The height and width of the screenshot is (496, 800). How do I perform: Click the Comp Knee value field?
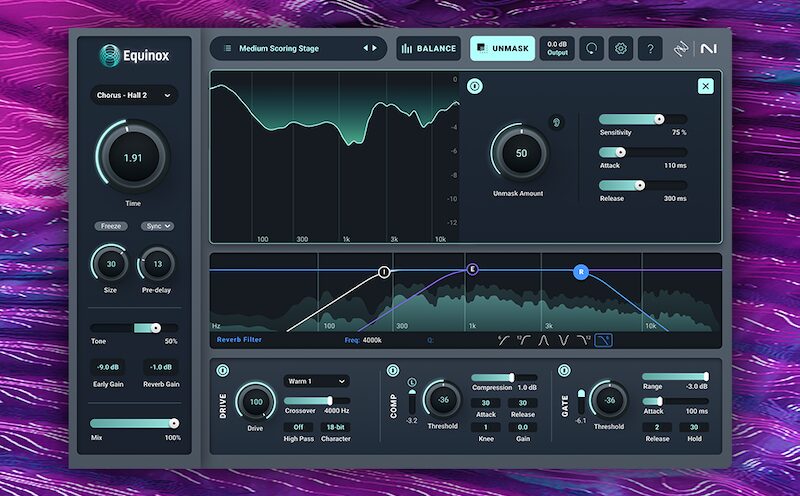coord(486,427)
